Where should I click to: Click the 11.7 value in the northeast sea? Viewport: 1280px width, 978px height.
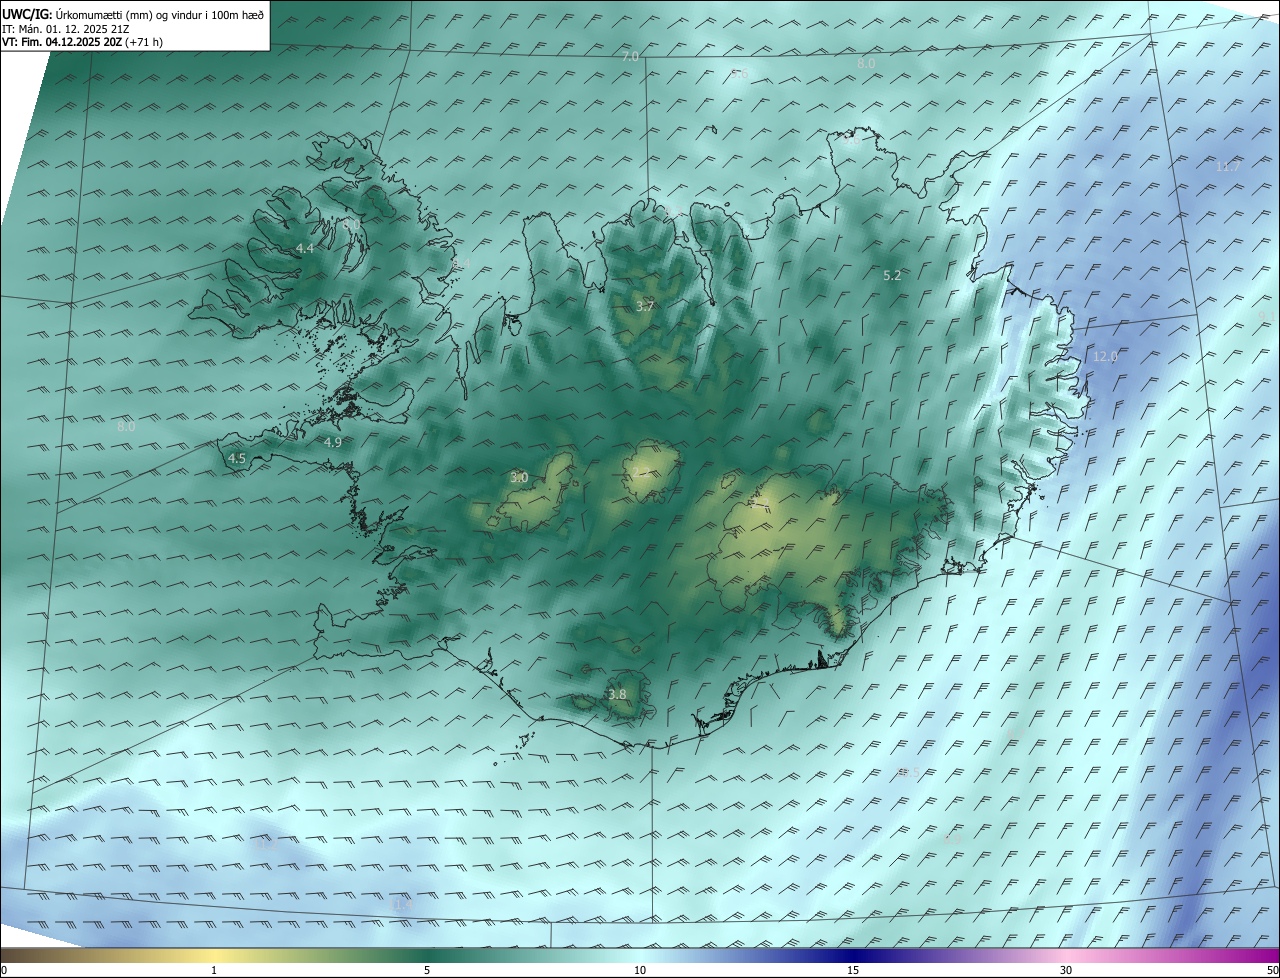1228,166
